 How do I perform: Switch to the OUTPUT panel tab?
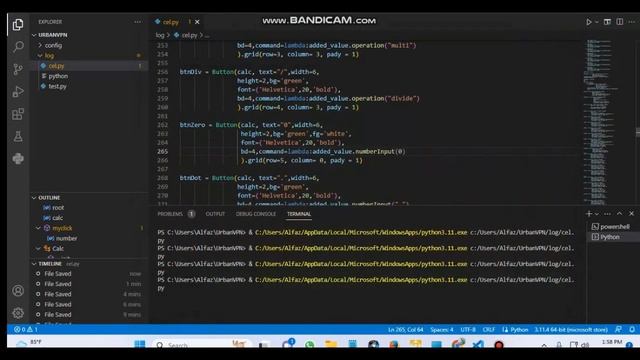[x=215, y=214]
